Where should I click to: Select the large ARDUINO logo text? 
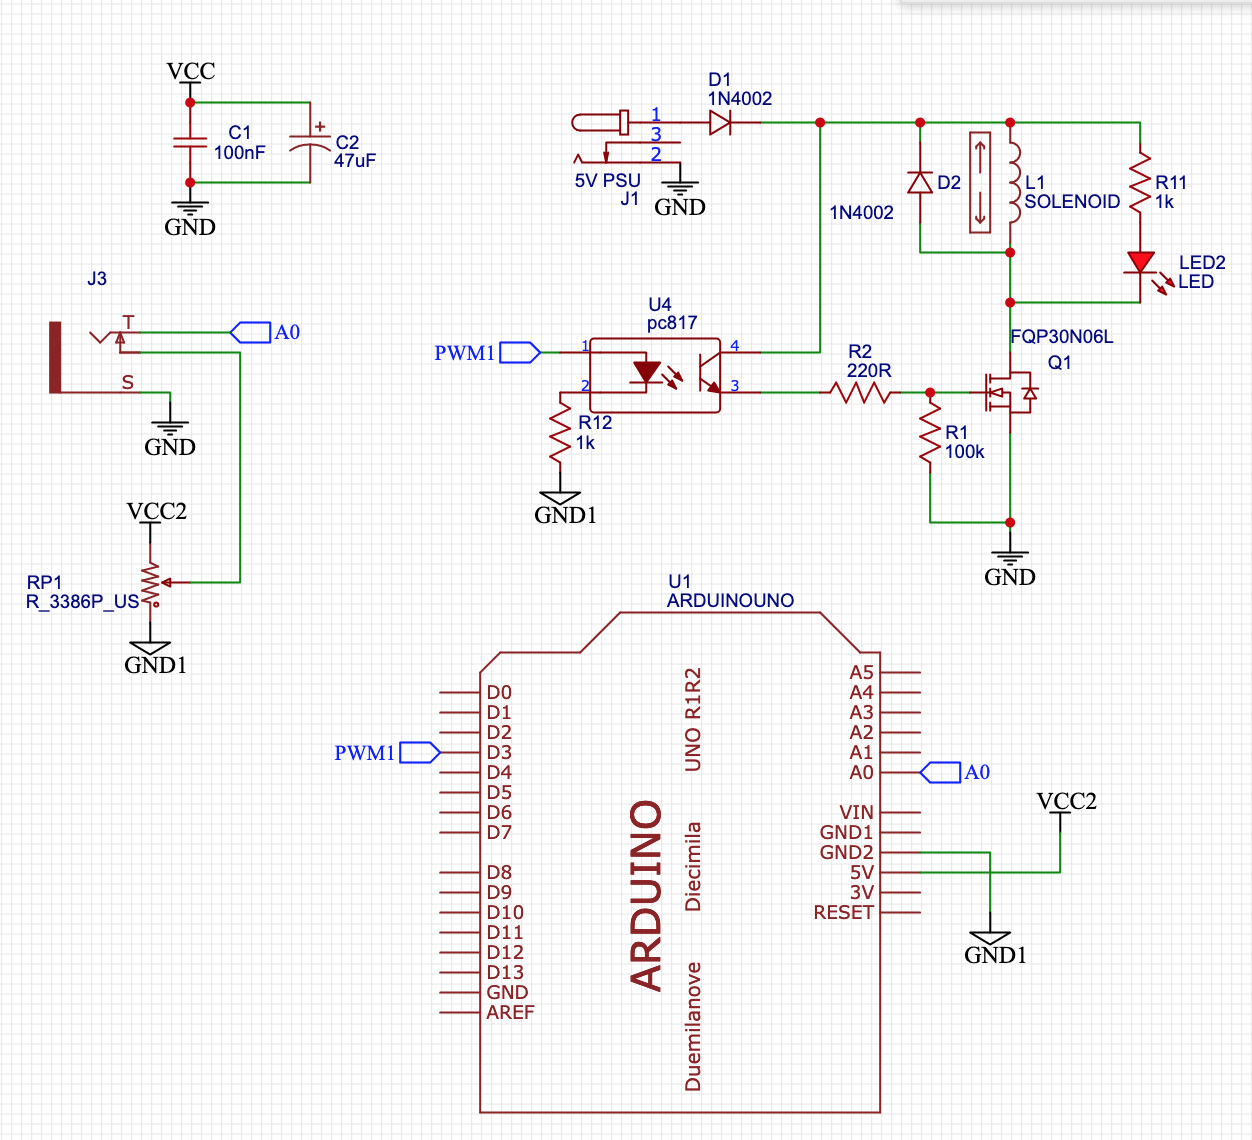click(x=647, y=895)
